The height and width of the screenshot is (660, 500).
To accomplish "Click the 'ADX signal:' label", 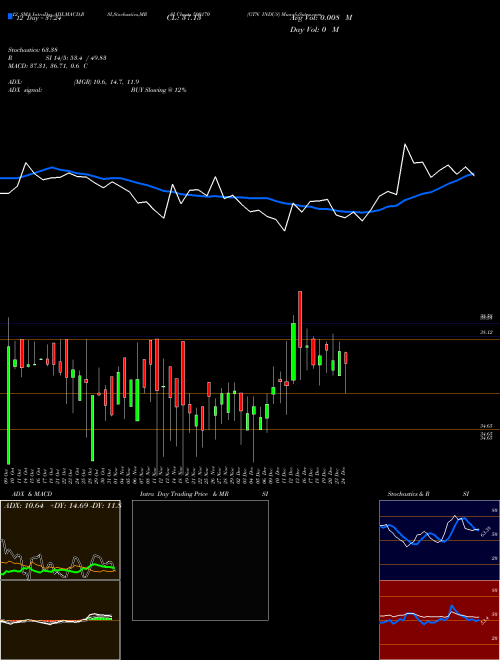I will [x=25, y=90].
